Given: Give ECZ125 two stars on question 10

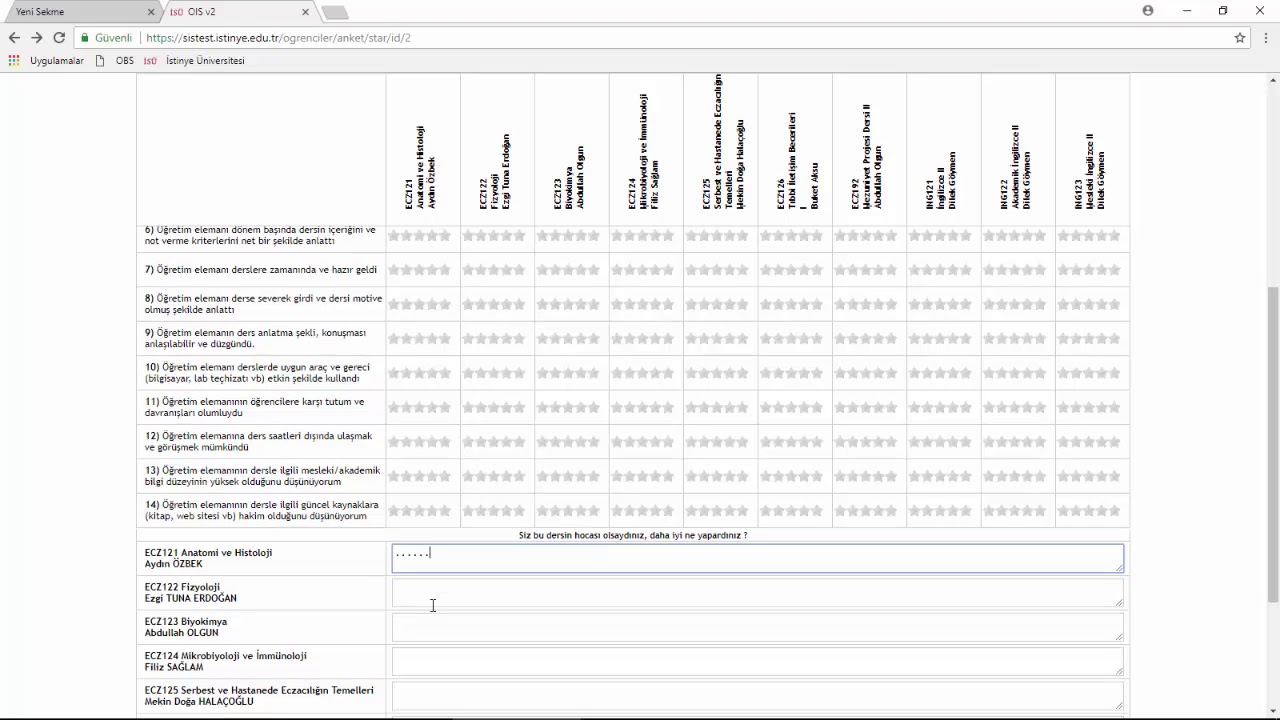Looking at the screenshot, I should point(705,373).
